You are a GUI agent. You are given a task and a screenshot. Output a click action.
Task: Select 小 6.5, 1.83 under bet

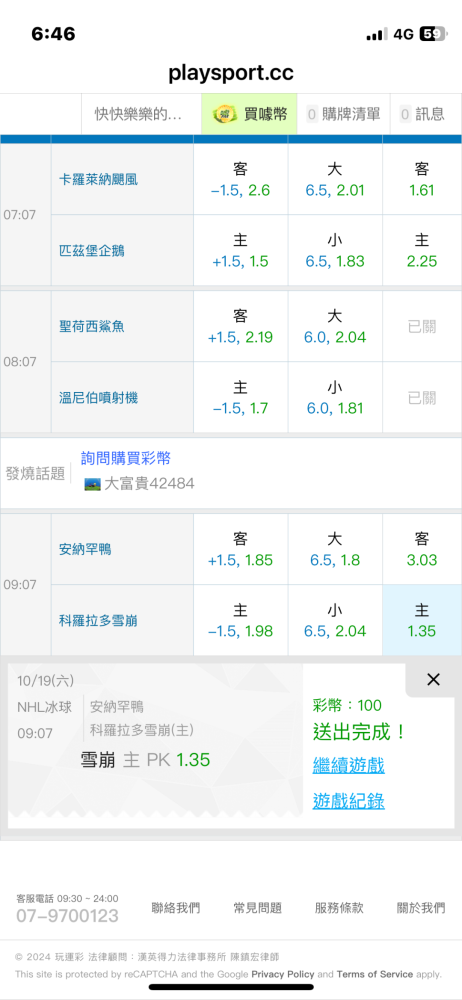coord(335,250)
